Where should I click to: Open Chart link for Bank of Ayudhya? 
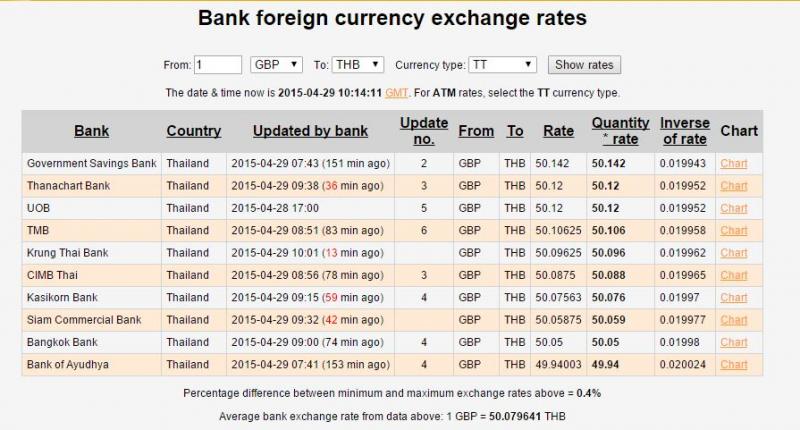734,365
